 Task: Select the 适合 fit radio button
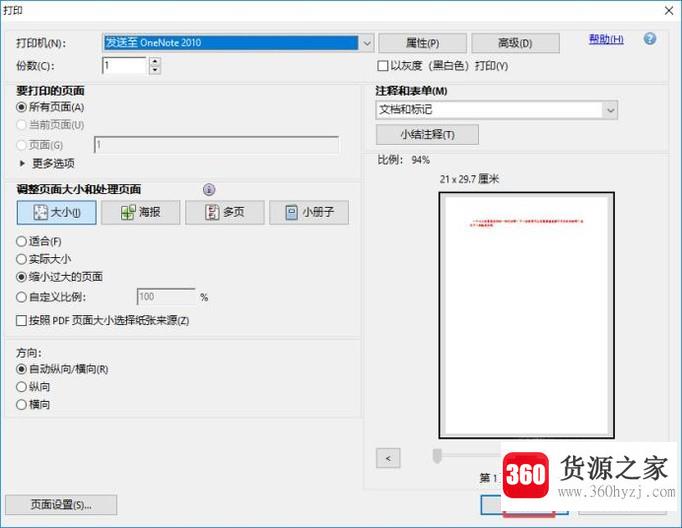click(21, 241)
